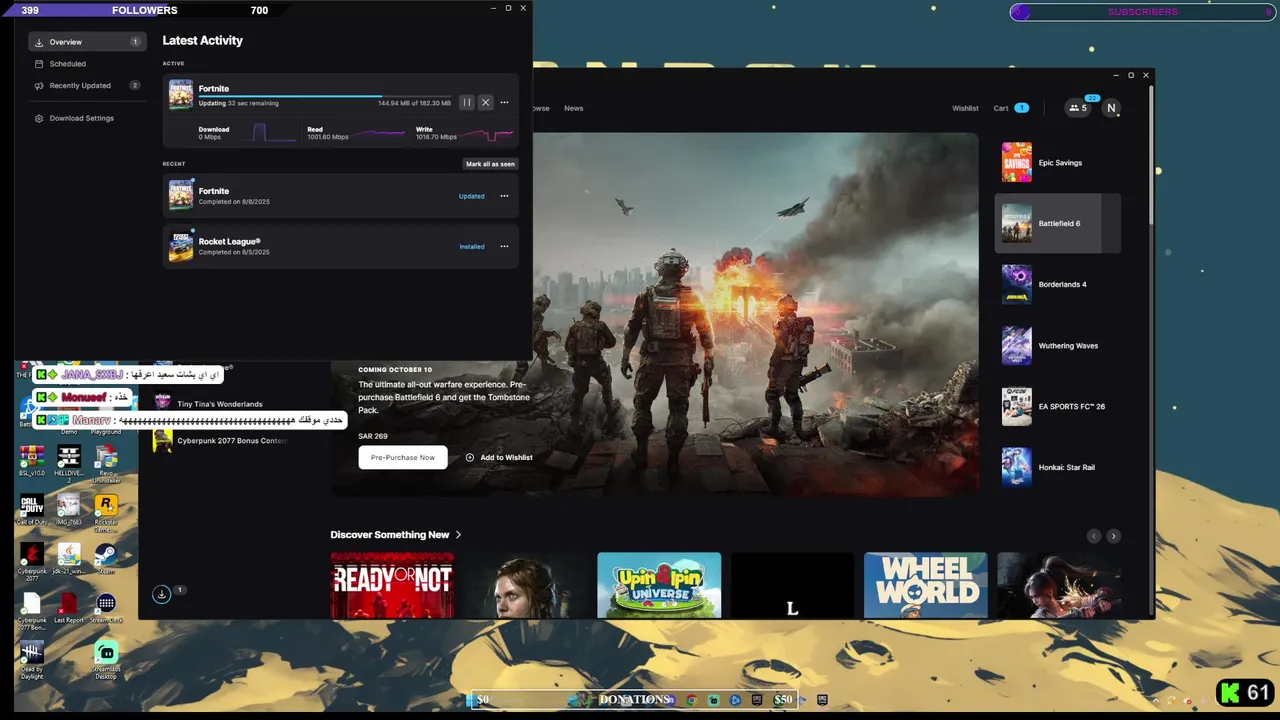
Task: Click Pre-Purchase Now for Battlefield 6
Action: pyautogui.click(x=403, y=457)
